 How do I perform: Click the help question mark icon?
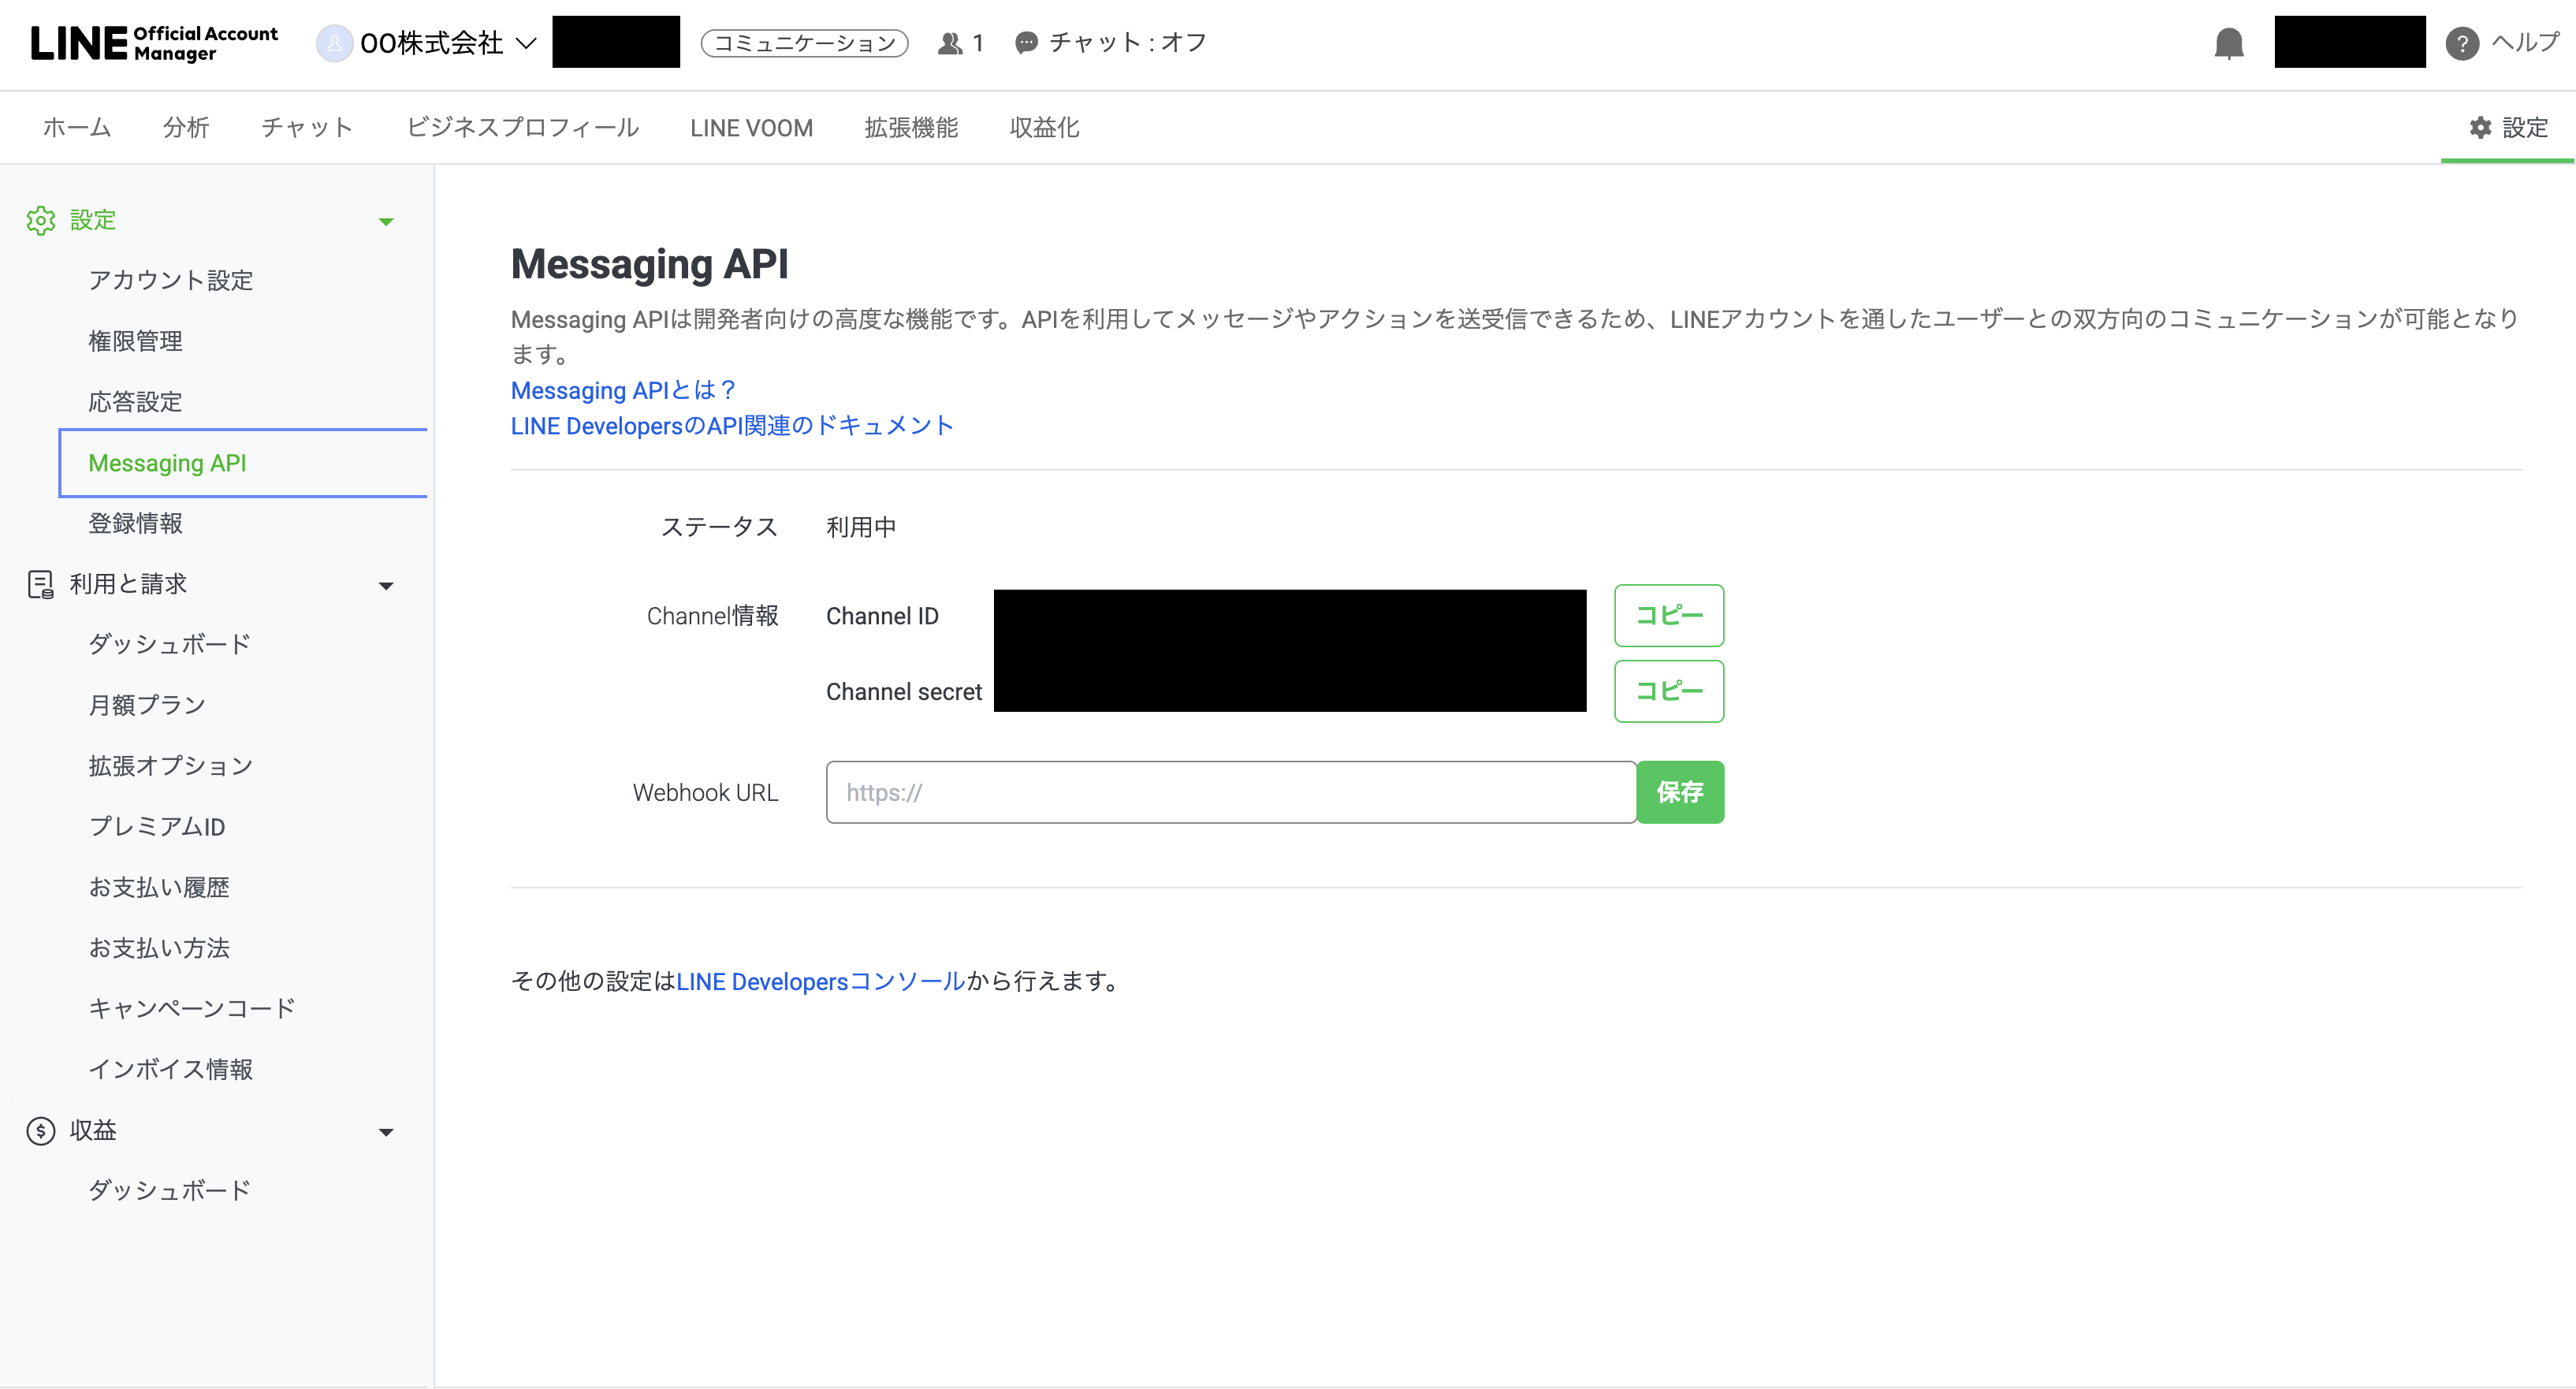[x=2461, y=43]
